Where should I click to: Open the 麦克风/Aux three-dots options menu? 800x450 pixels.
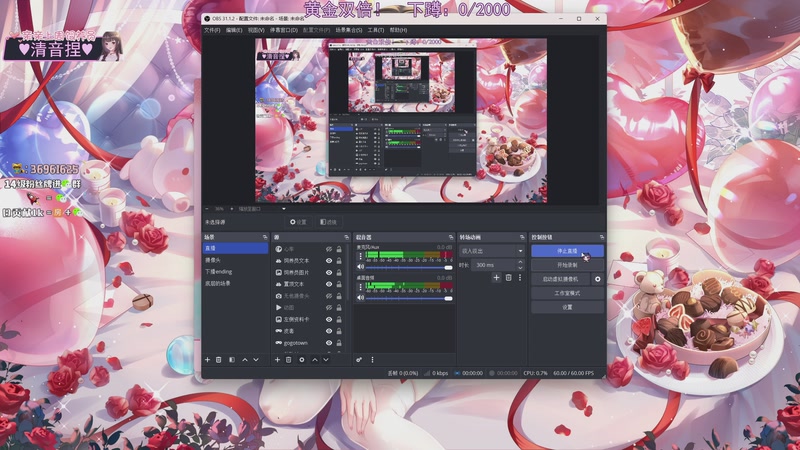pos(361,256)
